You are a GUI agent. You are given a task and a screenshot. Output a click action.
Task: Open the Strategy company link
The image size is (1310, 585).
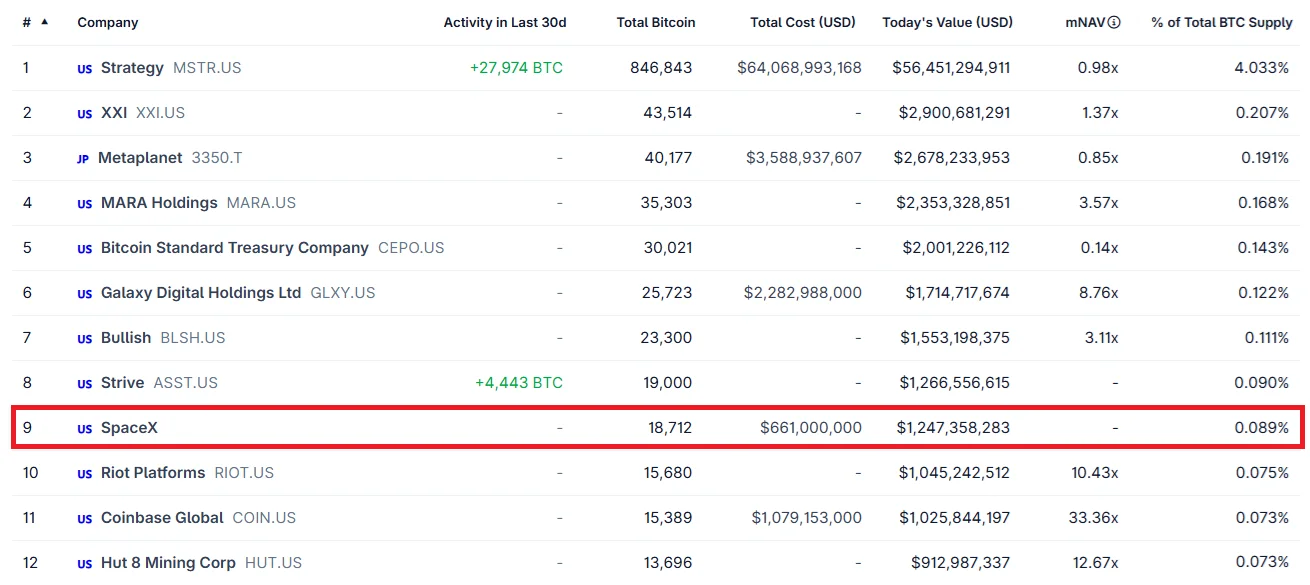click(x=132, y=68)
